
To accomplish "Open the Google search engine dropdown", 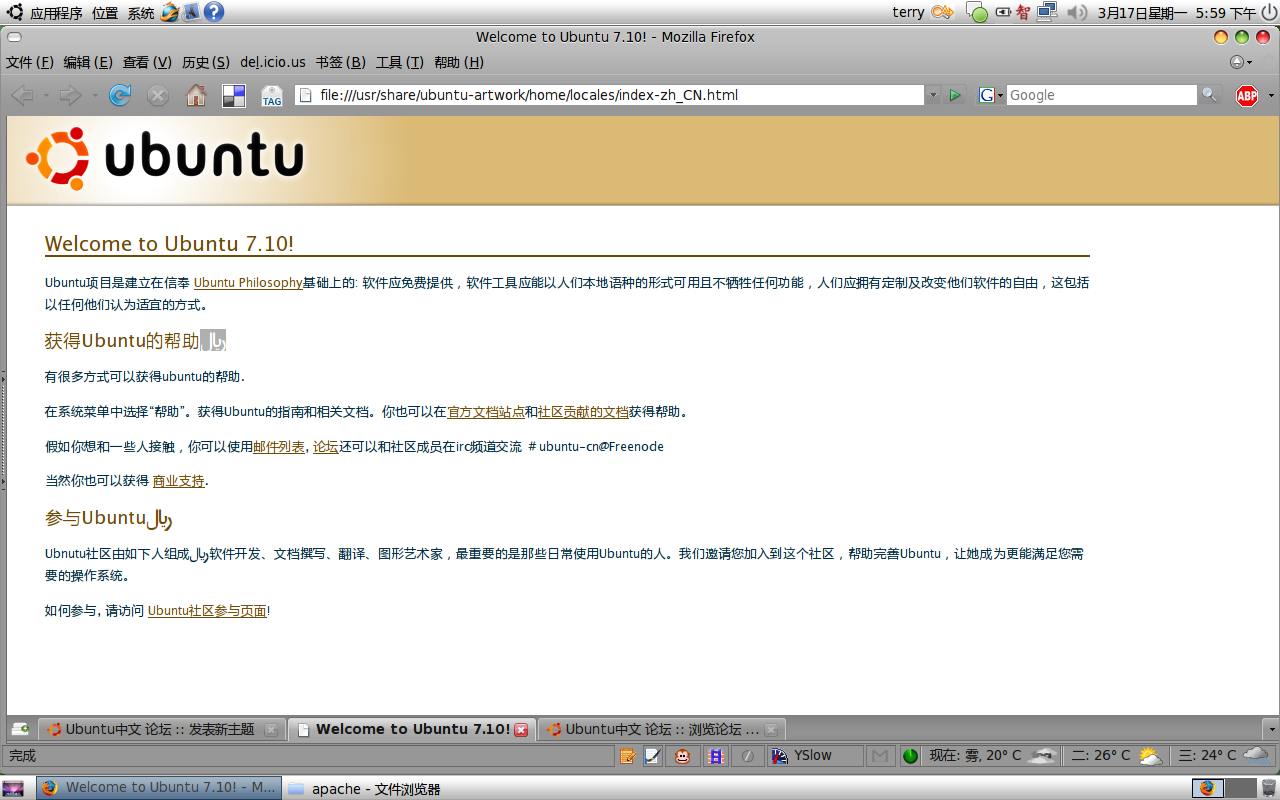I will pos(990,95).
